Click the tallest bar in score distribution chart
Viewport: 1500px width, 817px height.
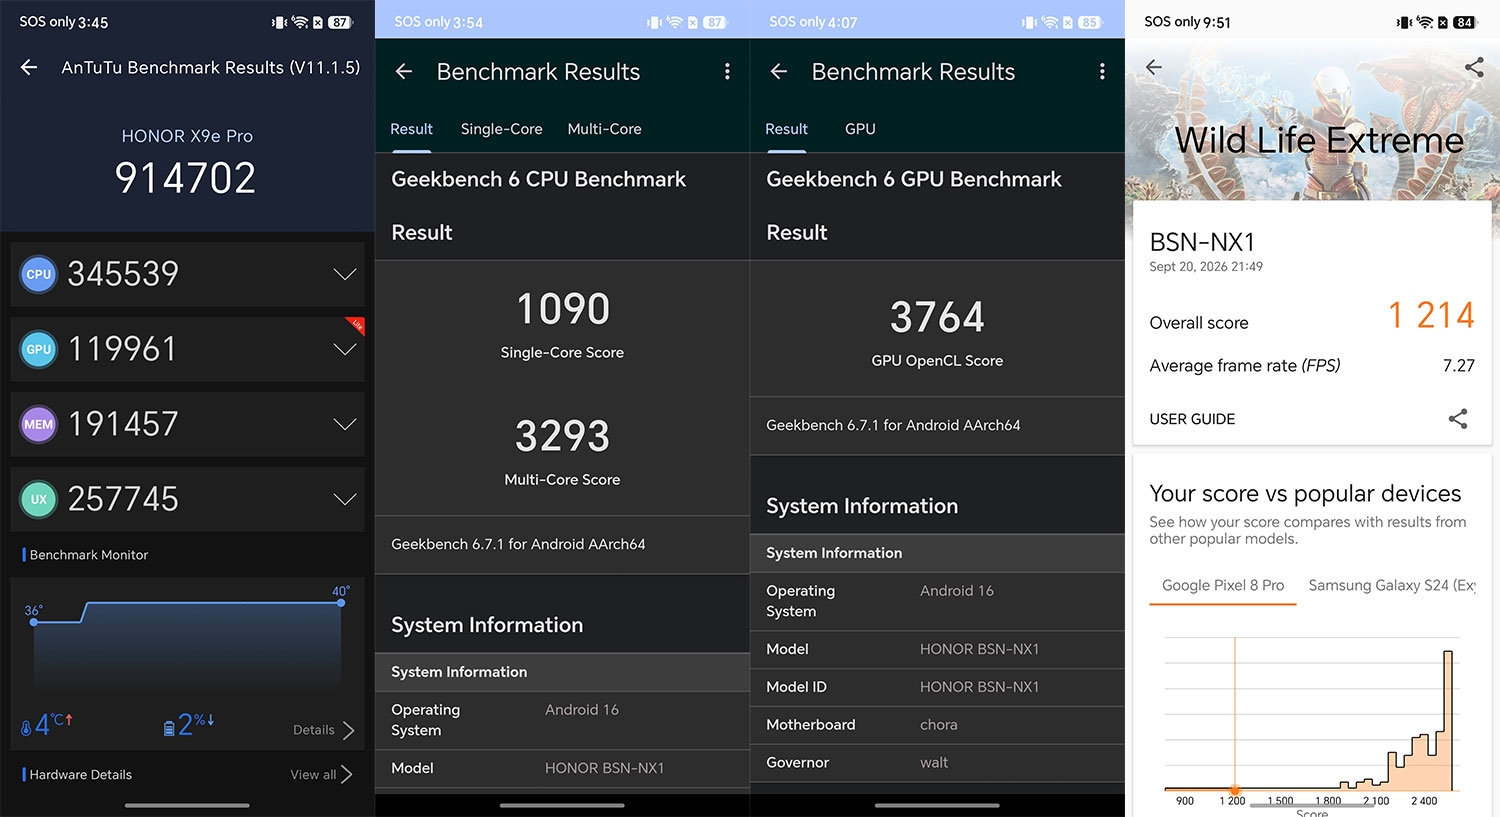tap(1448, 721)
